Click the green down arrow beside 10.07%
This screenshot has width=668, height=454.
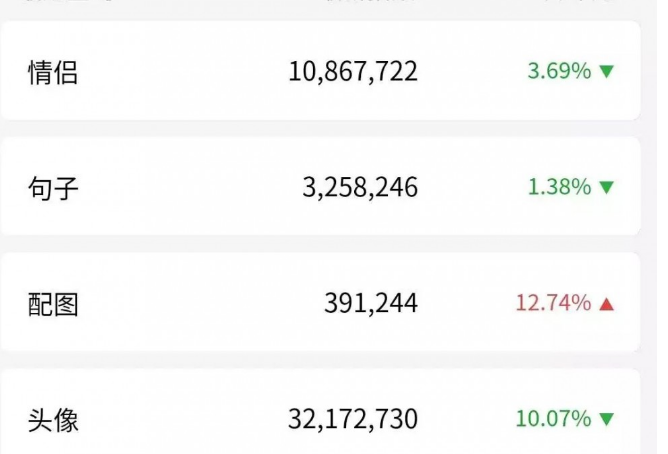click(x=607, y=419)
